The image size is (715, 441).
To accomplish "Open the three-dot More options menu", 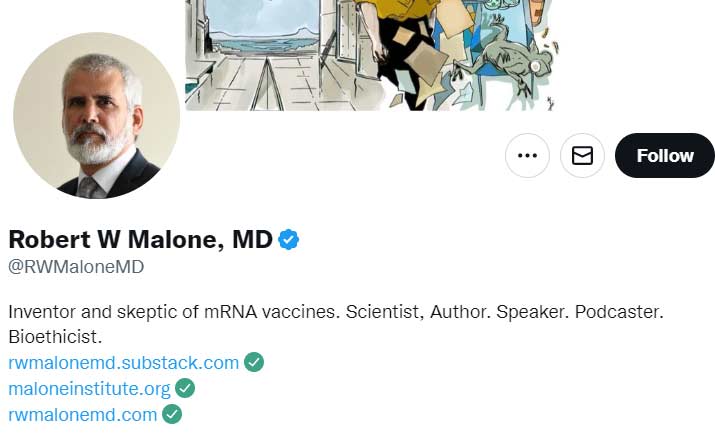I will 527,155.
